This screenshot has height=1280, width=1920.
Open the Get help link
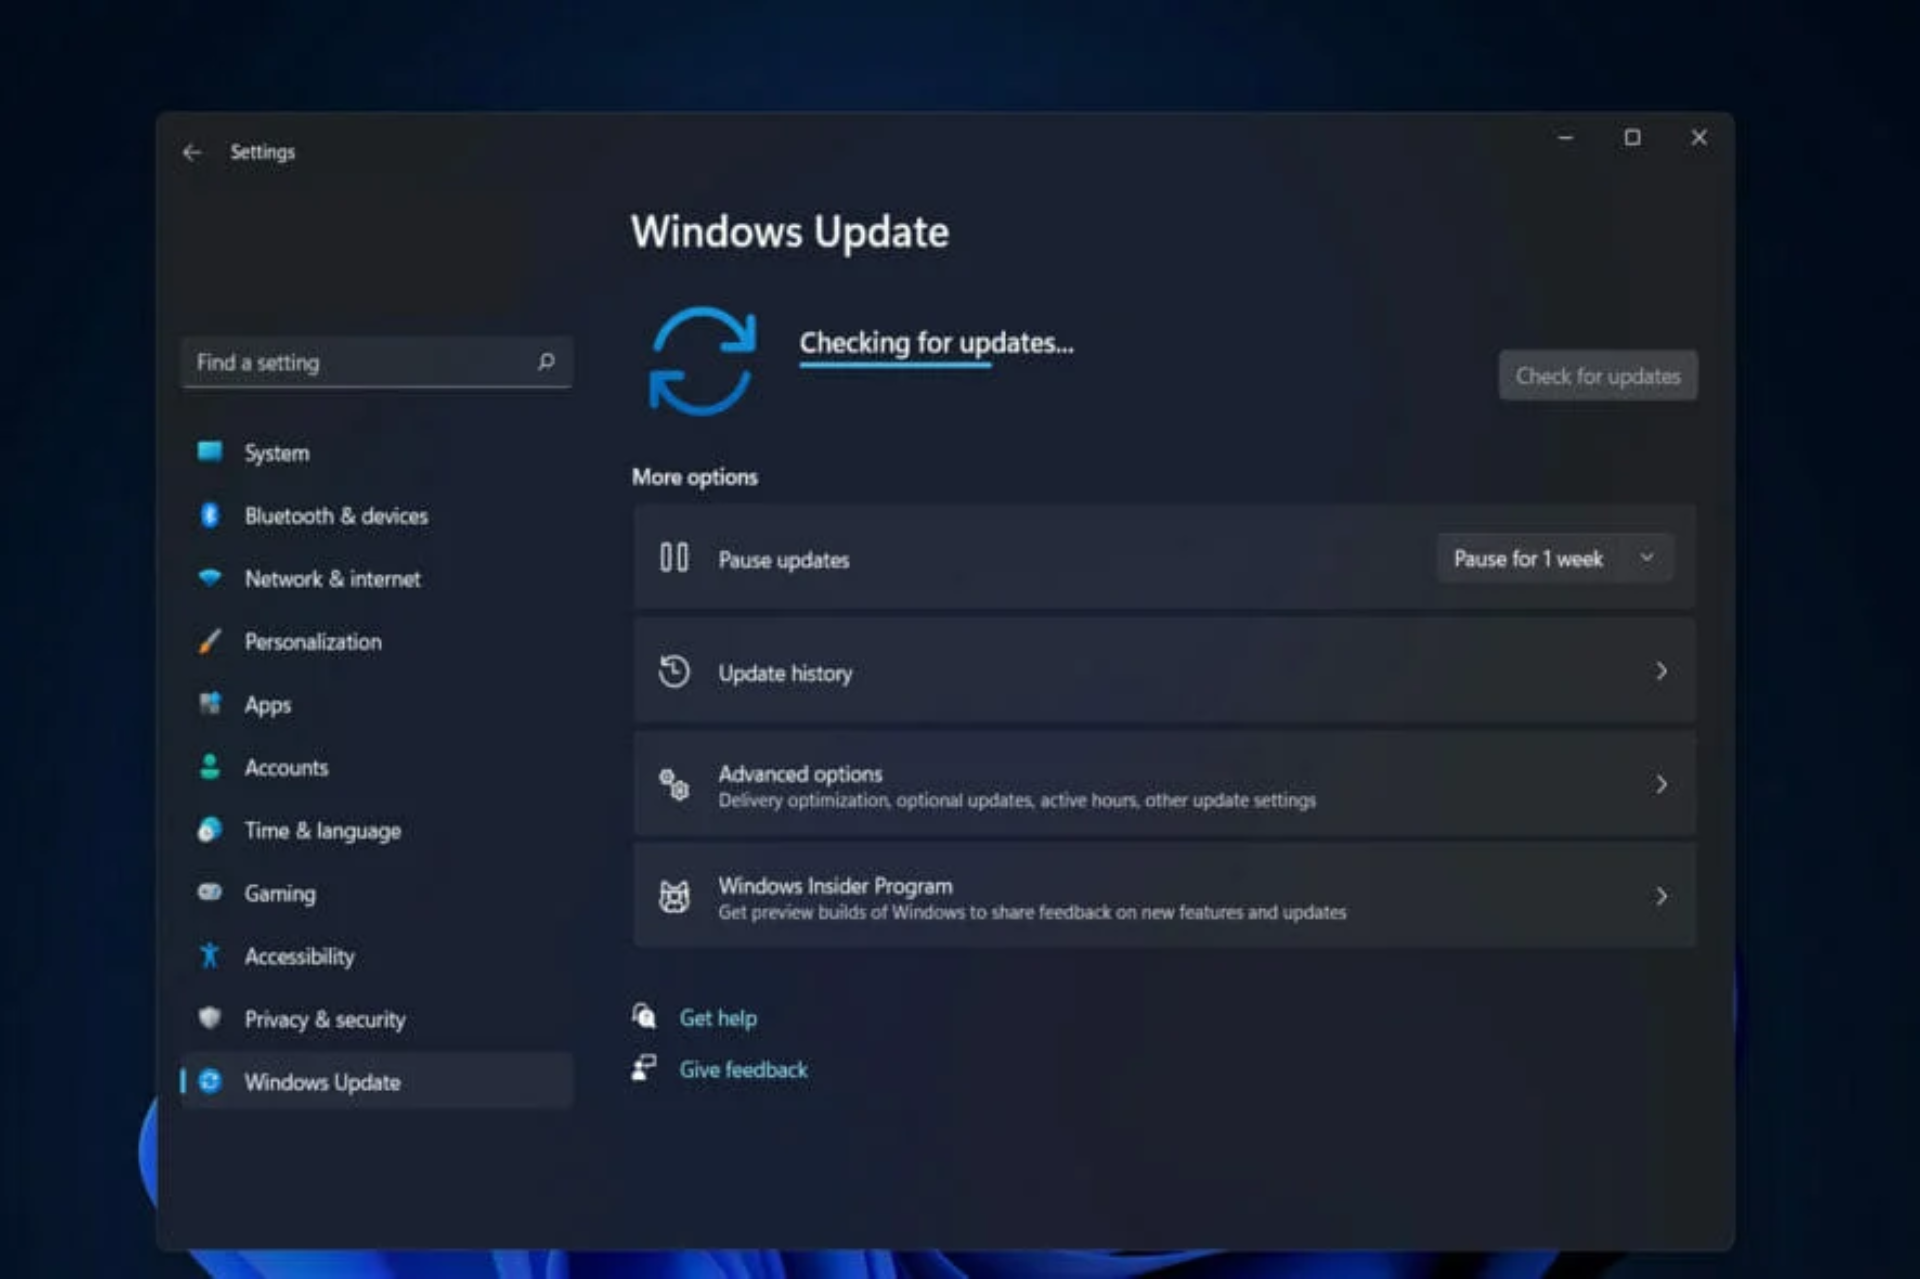718,1018
